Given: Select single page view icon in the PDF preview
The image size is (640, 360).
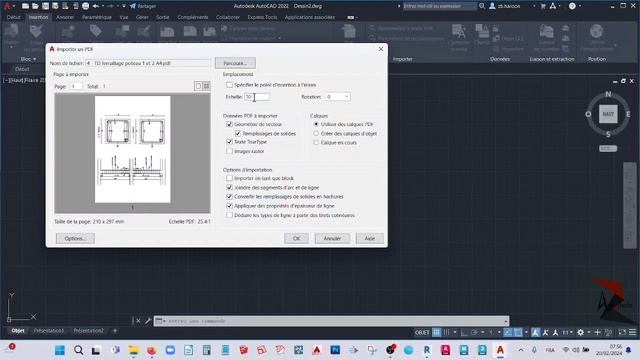Looking at the screenshot, I should [x=198, y=86].
